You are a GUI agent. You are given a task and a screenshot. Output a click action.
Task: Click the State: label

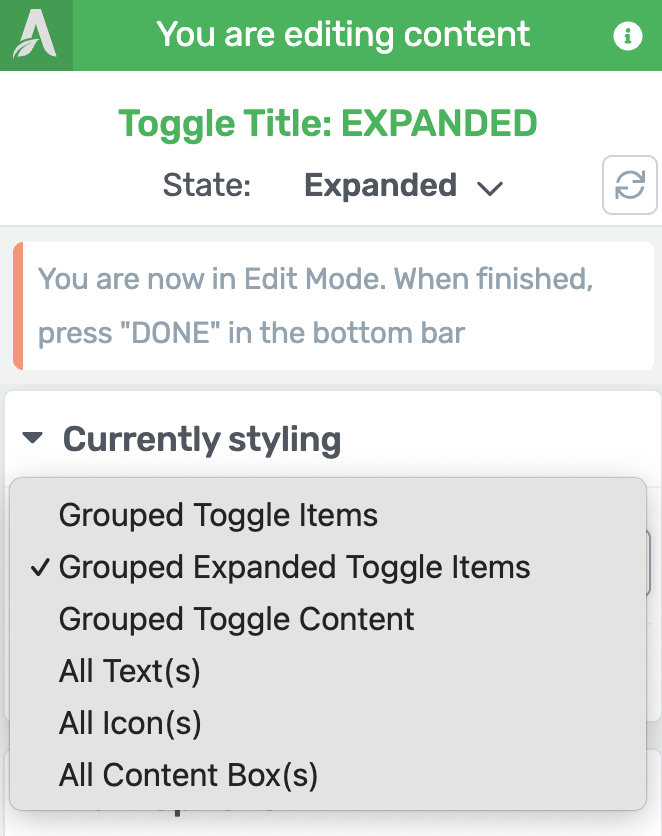207,185
